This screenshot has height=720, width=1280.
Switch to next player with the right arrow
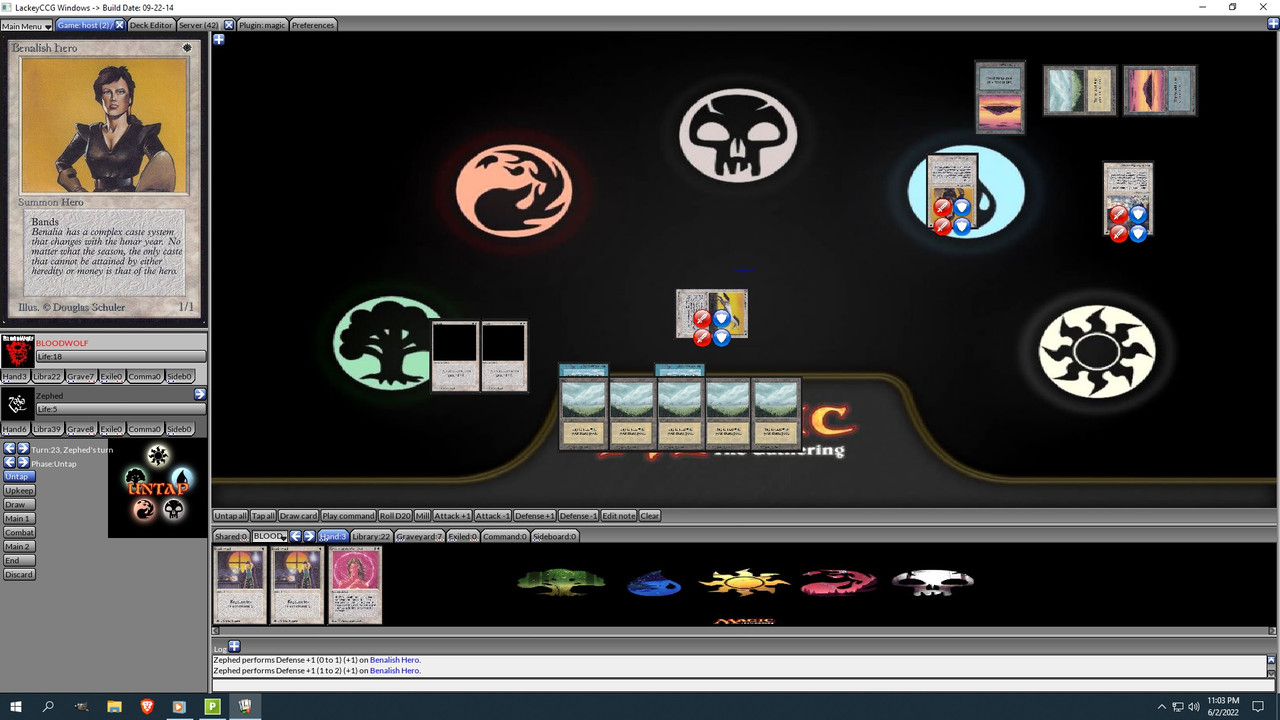click(309, 537)
